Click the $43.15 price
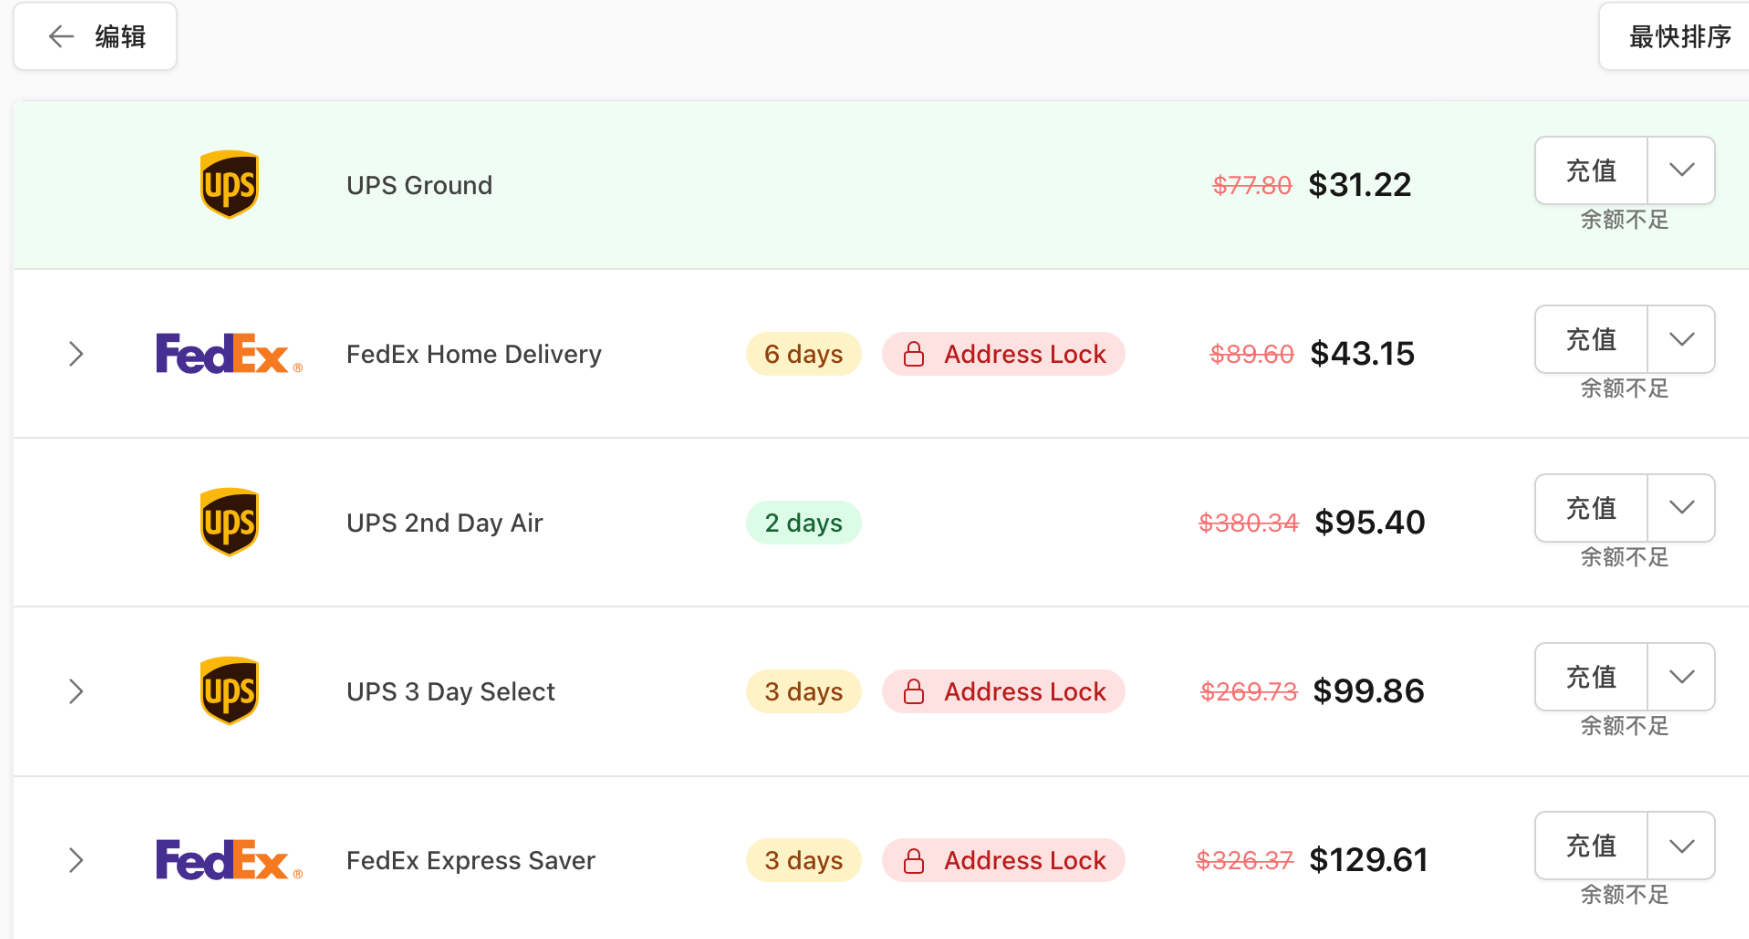 [x=1362, y=354]
